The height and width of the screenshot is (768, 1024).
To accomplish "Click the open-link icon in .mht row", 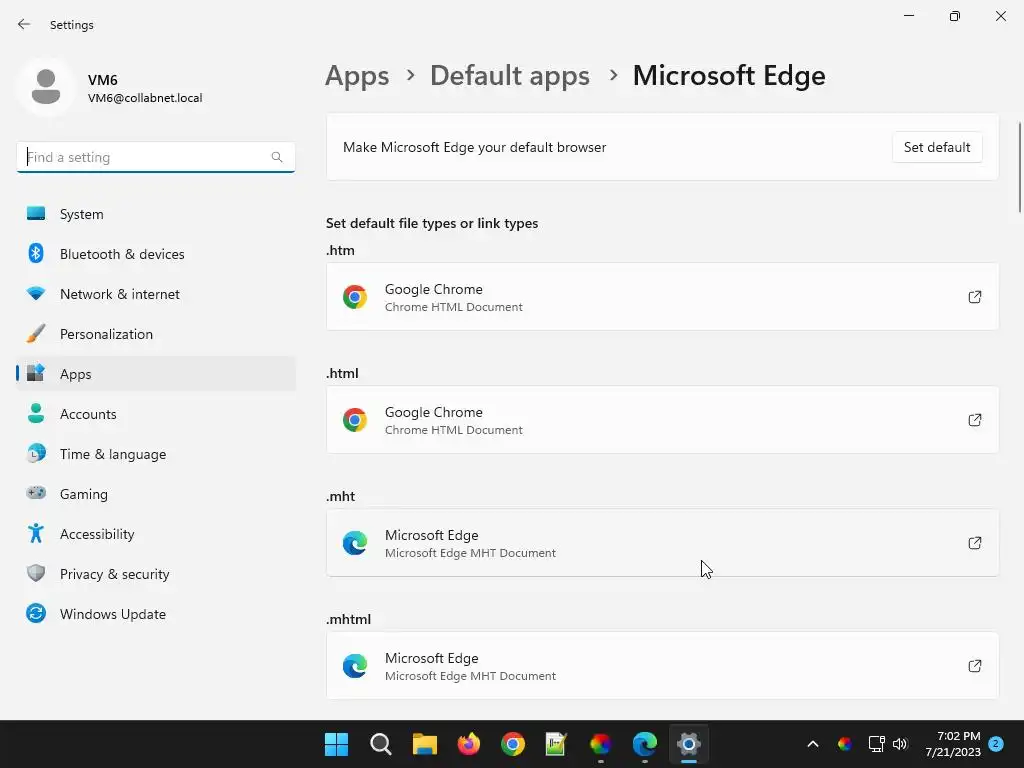I will pyautogui.click(x=974, y=543).
